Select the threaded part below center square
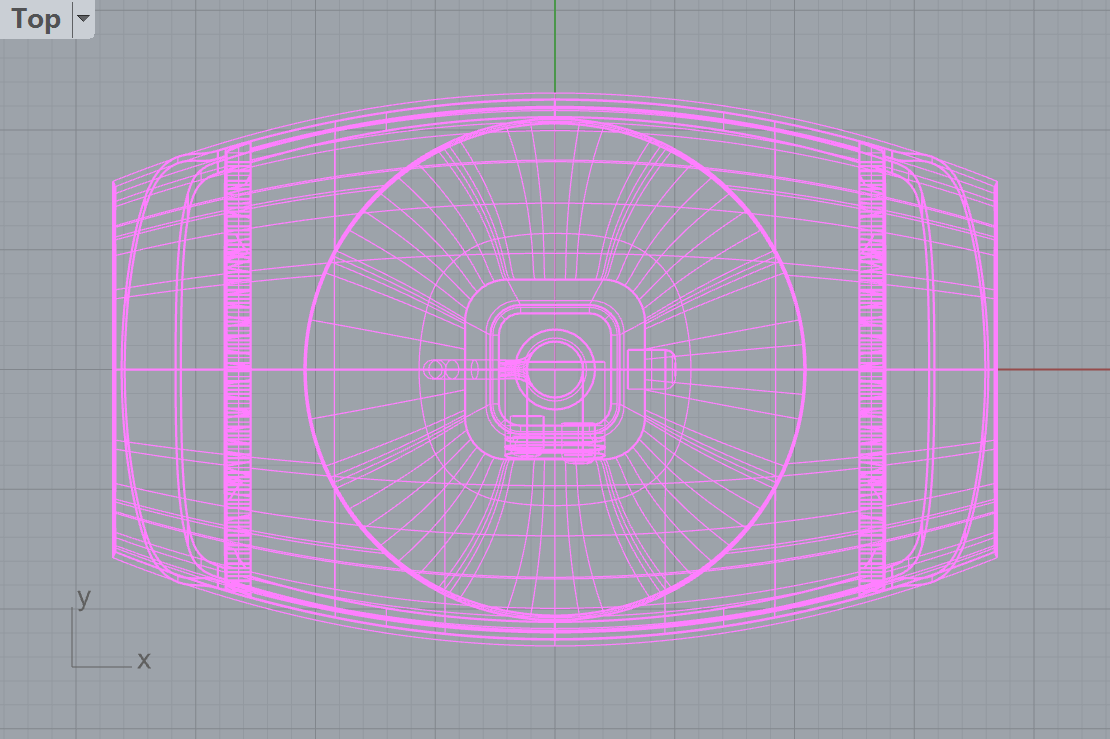The width and height of the screenshot is (1110, 739). [554, 440]
